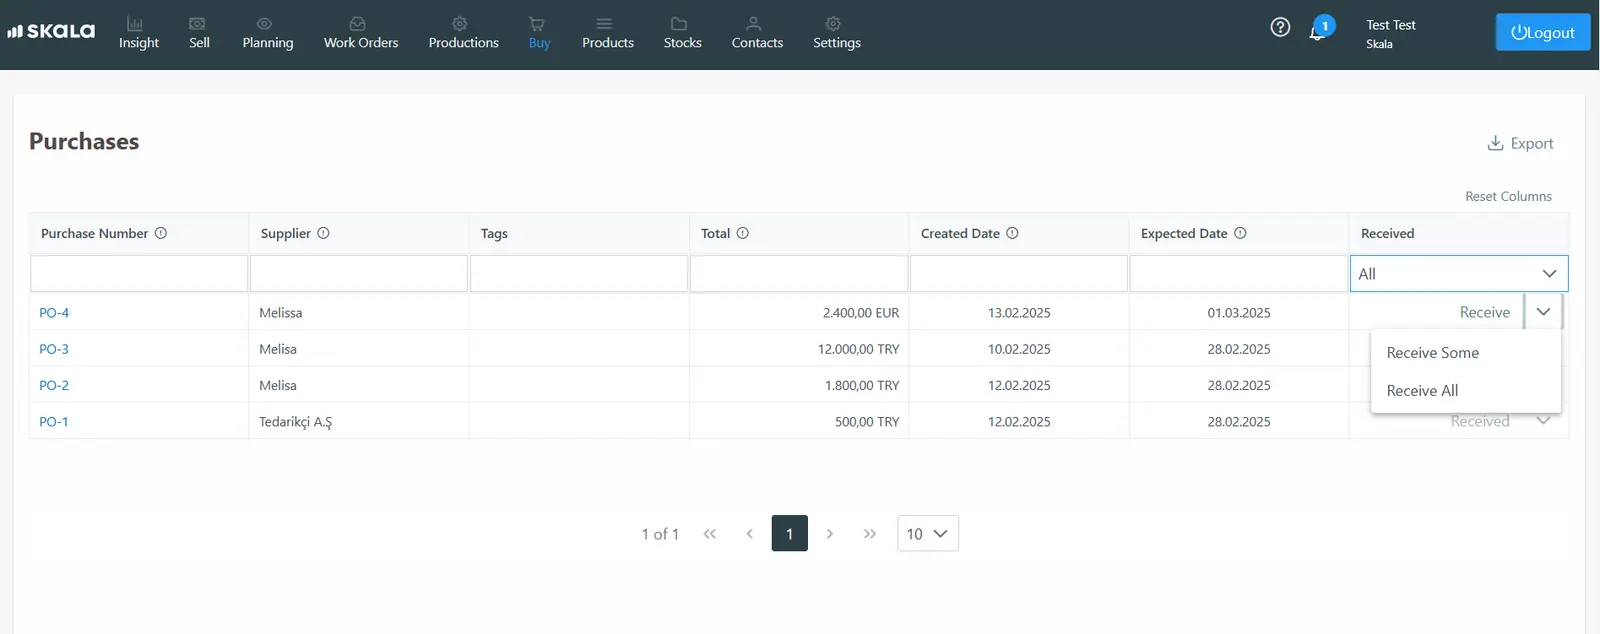Focus the Supplier filter field
The width and height of the screenshot is (1600, 634).
click(x=359, y=274)
